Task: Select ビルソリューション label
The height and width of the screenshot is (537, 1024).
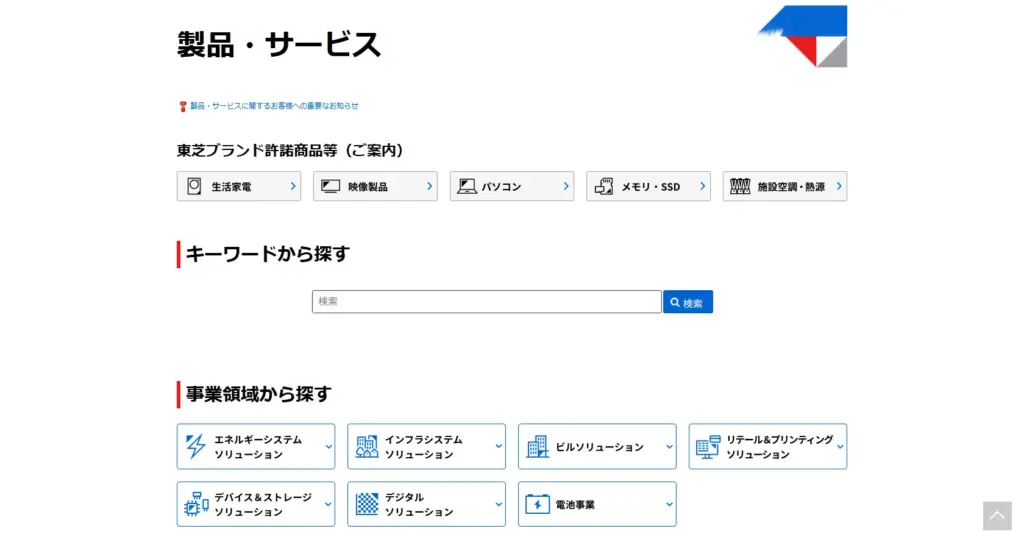Action: click(x=600, y=447)
